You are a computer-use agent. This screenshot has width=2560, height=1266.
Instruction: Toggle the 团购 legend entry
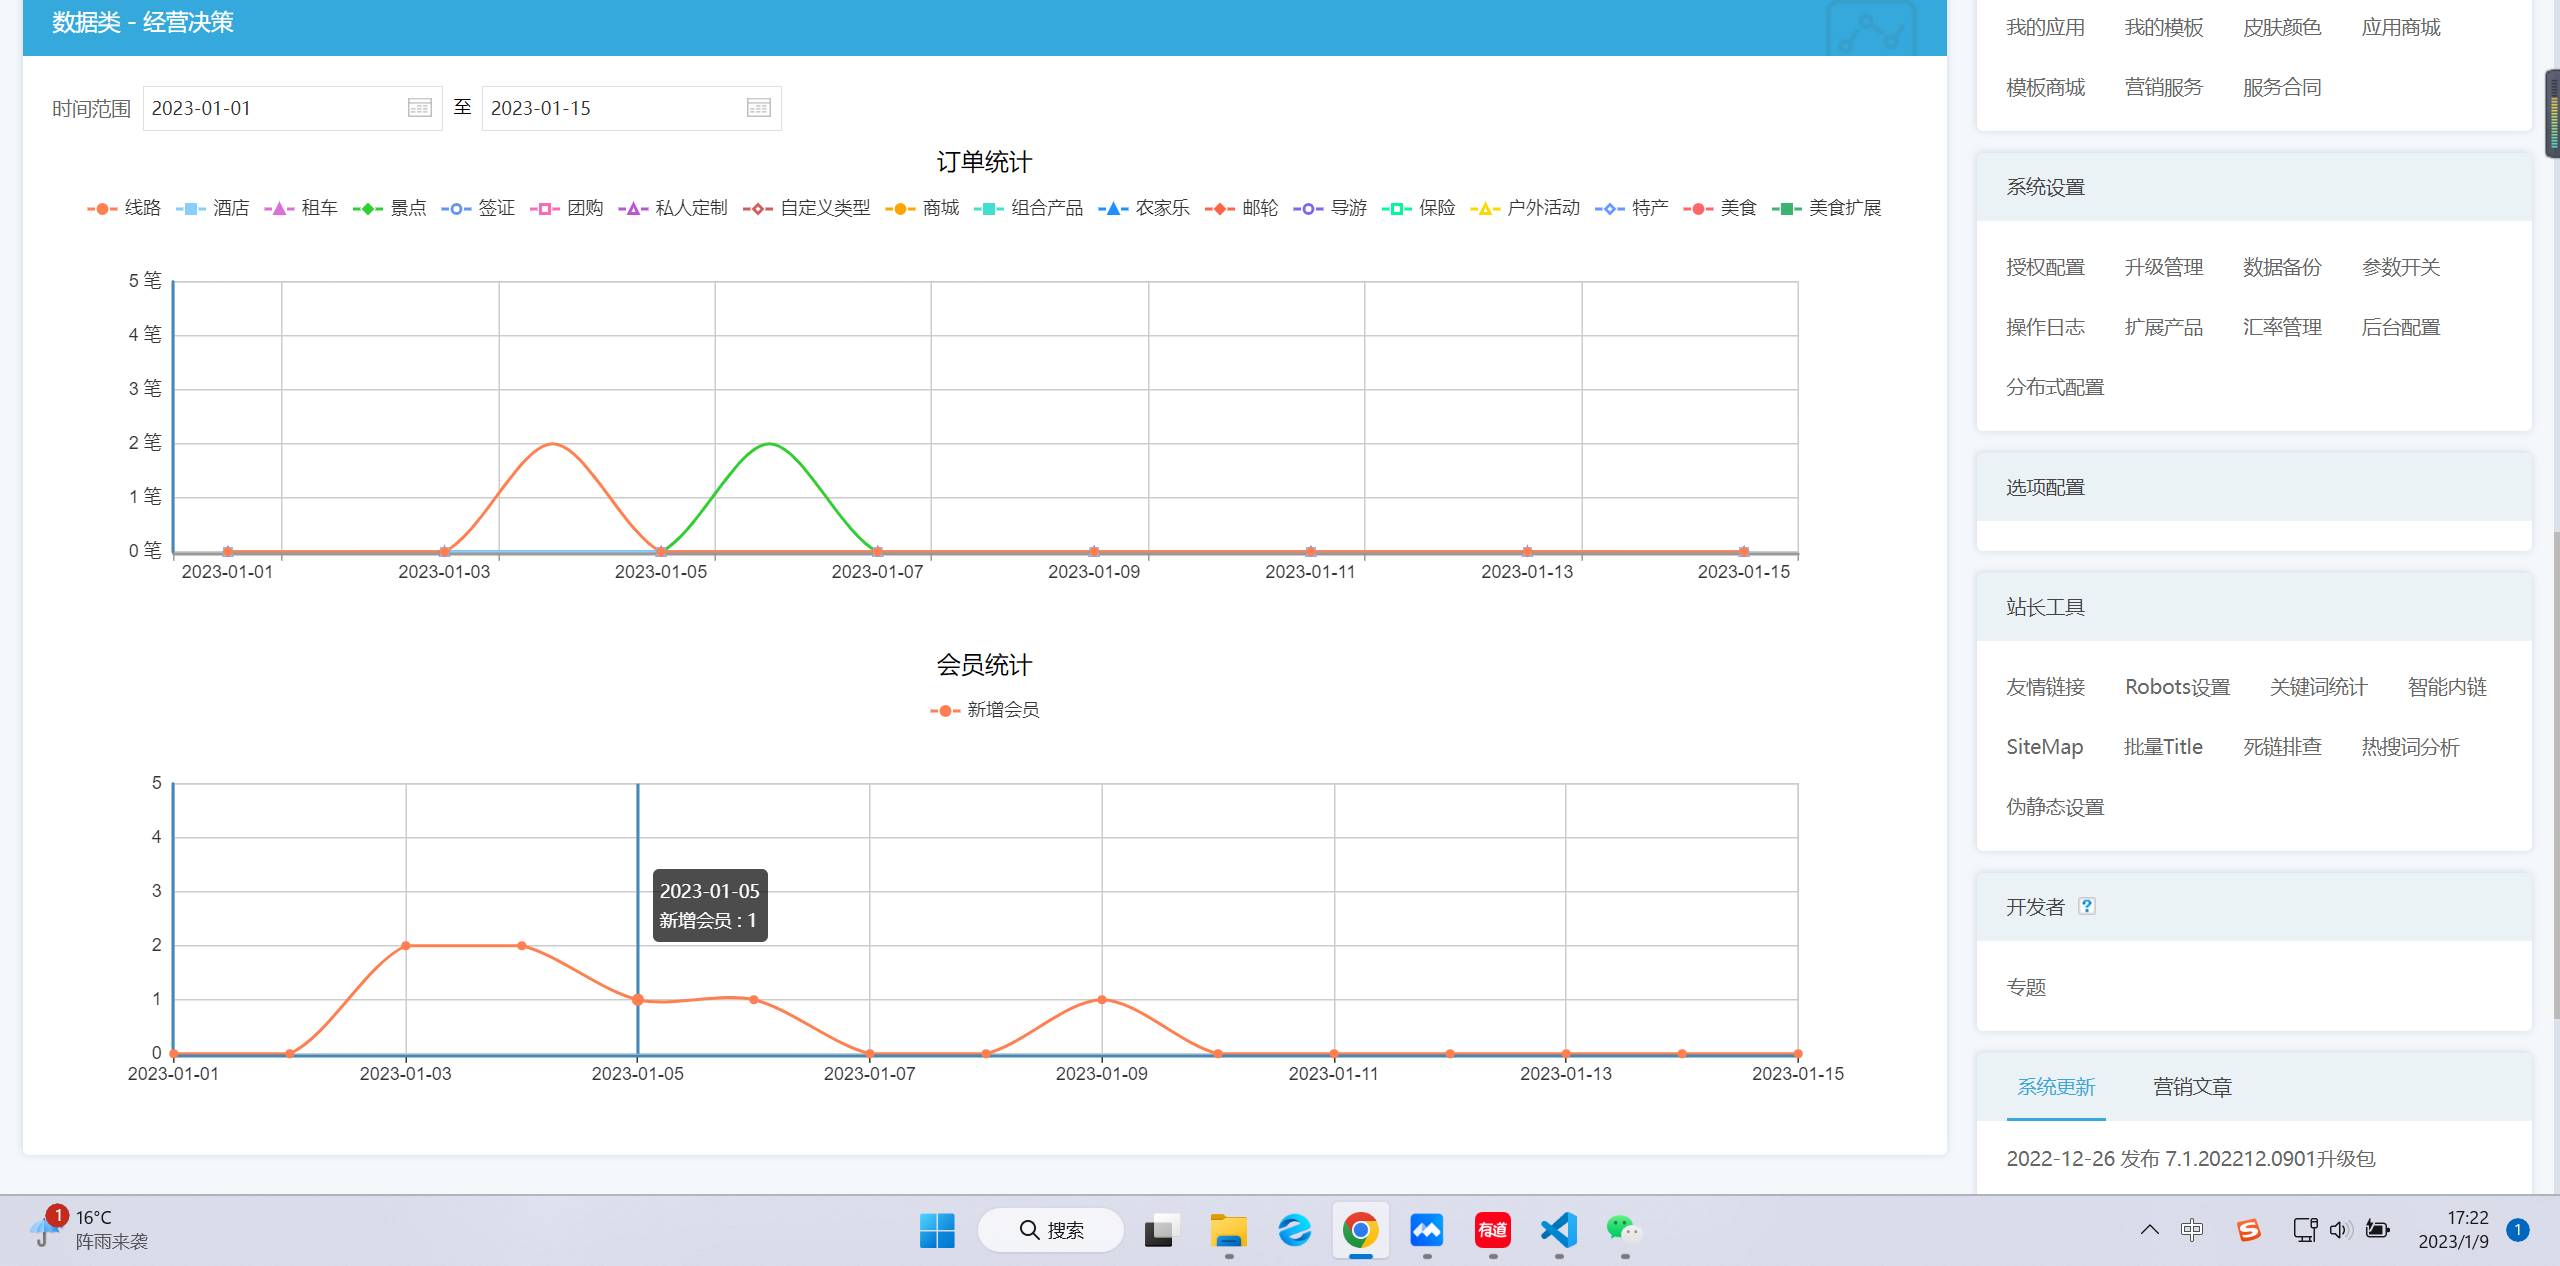pos(567,208)
